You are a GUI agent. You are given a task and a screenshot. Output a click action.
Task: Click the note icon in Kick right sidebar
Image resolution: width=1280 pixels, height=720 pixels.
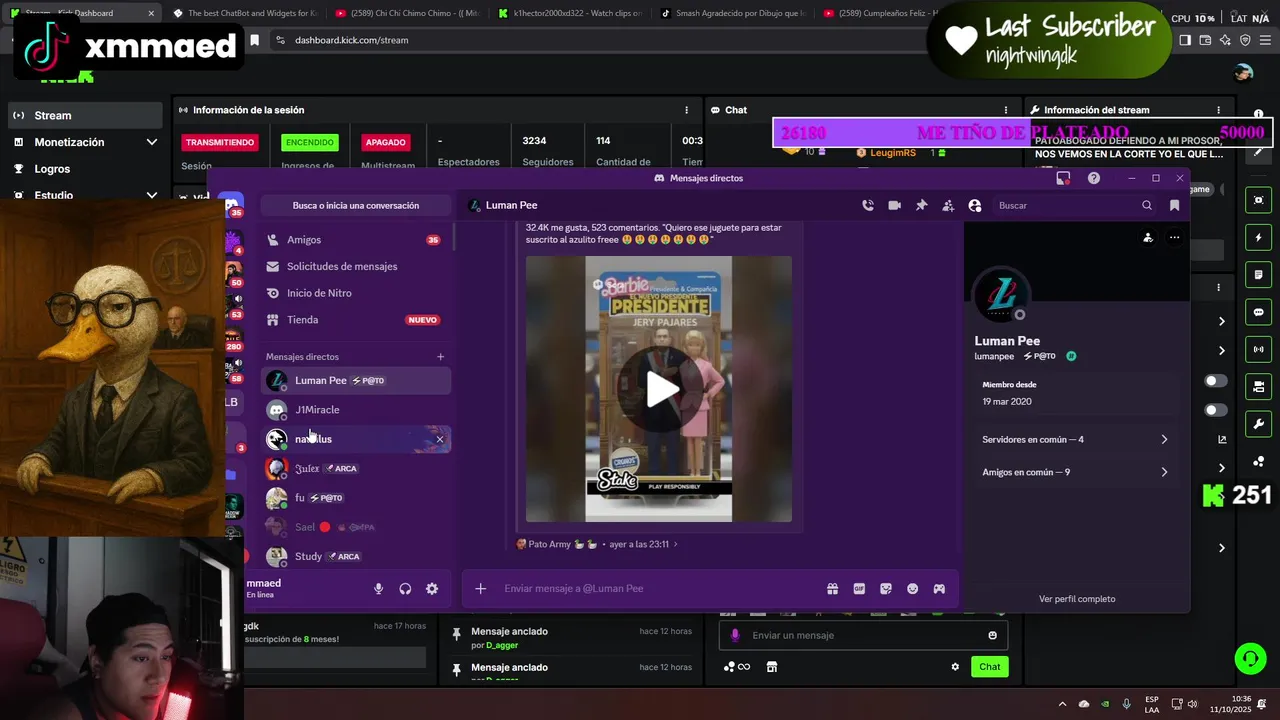[x=1258, y=275]
